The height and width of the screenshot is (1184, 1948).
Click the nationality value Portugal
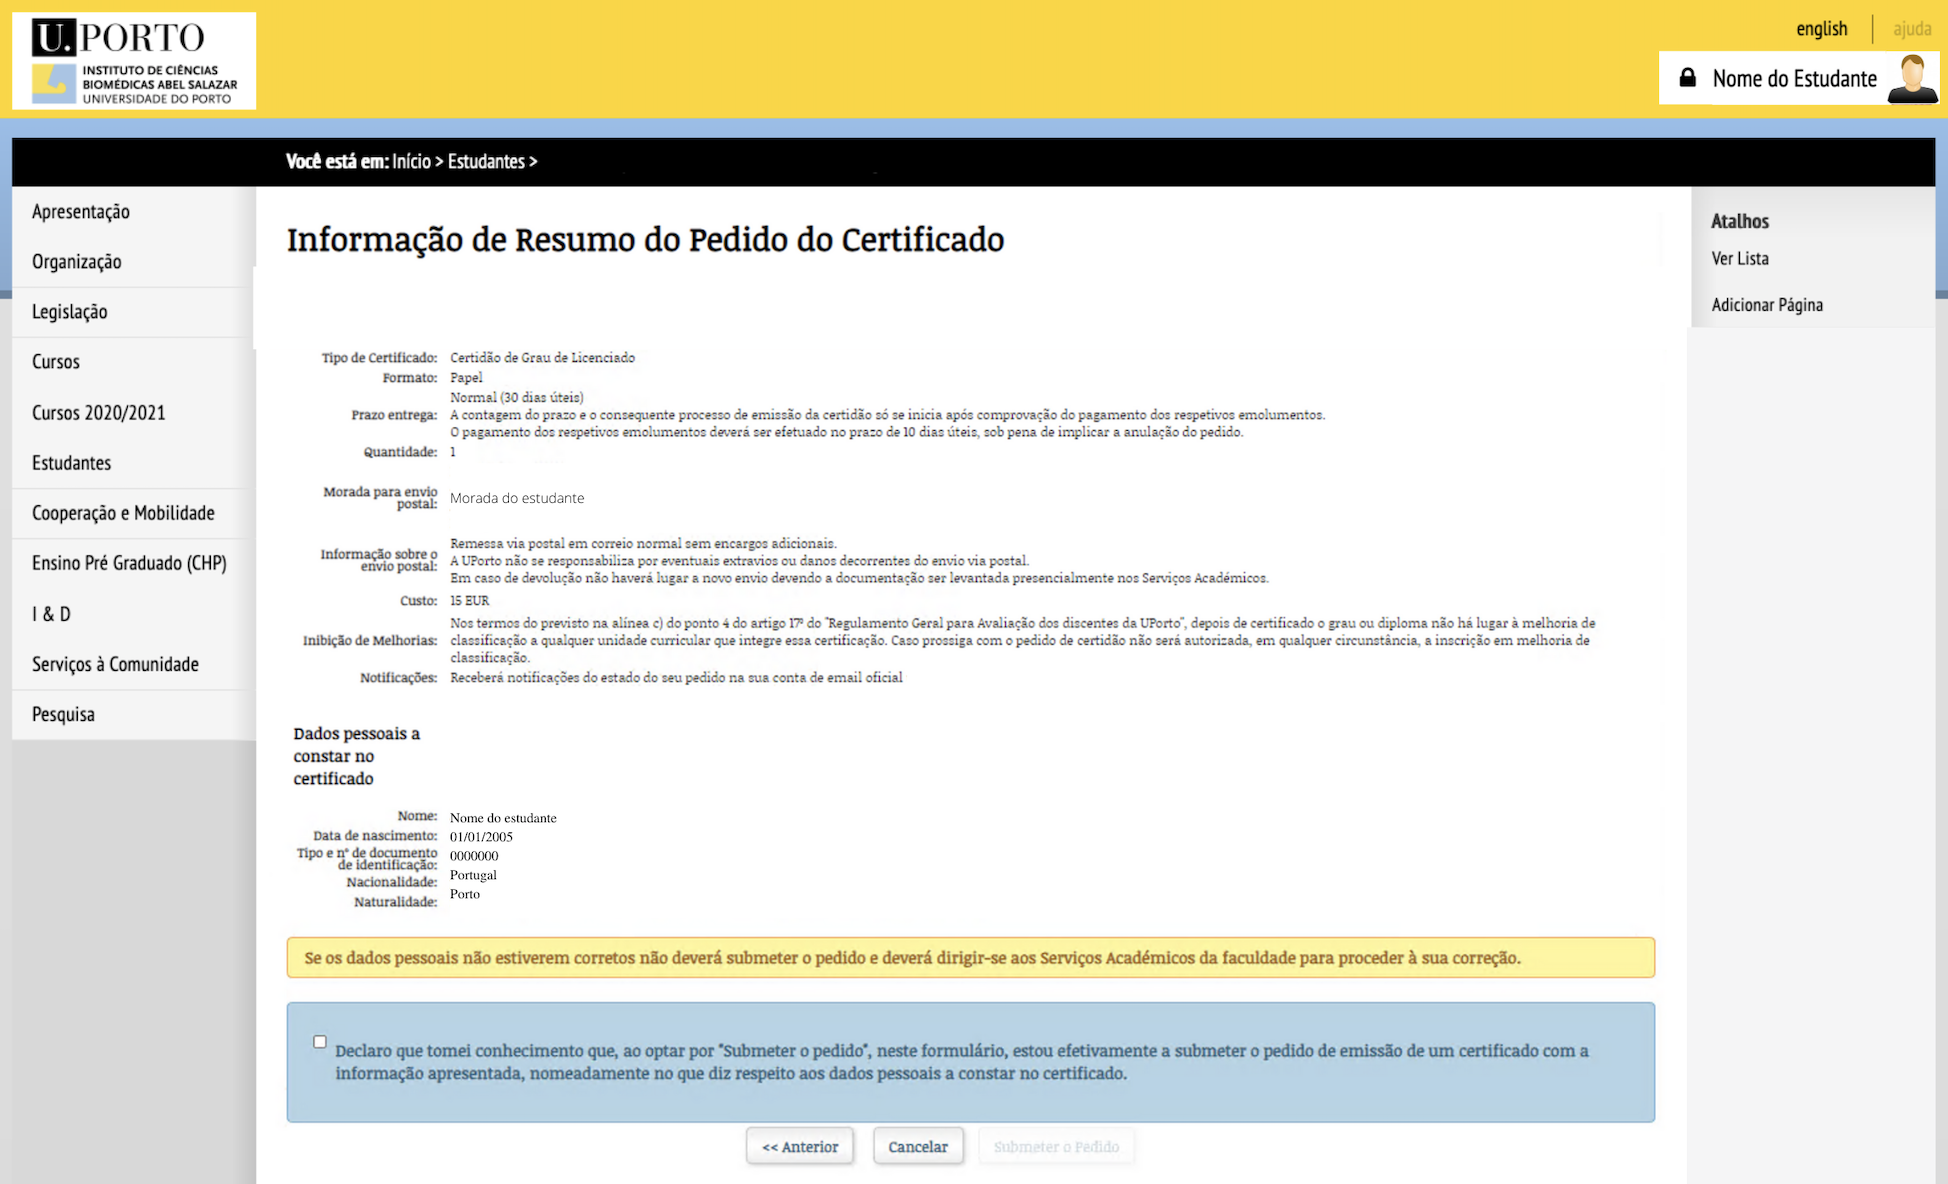tap(473, 875)
